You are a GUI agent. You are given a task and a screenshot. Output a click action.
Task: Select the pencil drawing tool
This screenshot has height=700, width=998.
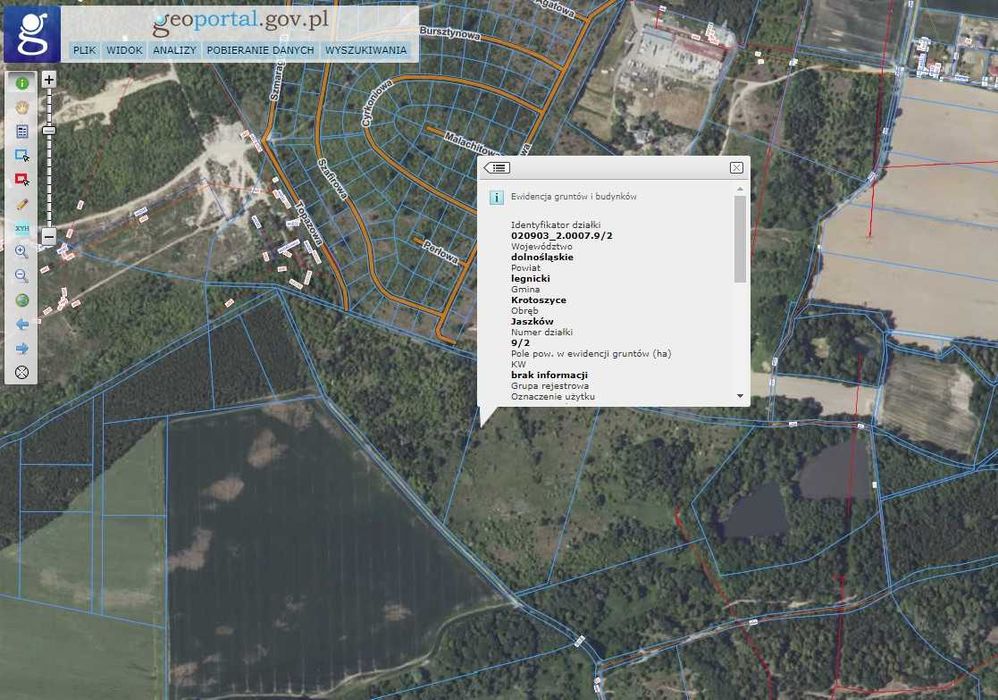pyautogui.click(x=22, y=204)
